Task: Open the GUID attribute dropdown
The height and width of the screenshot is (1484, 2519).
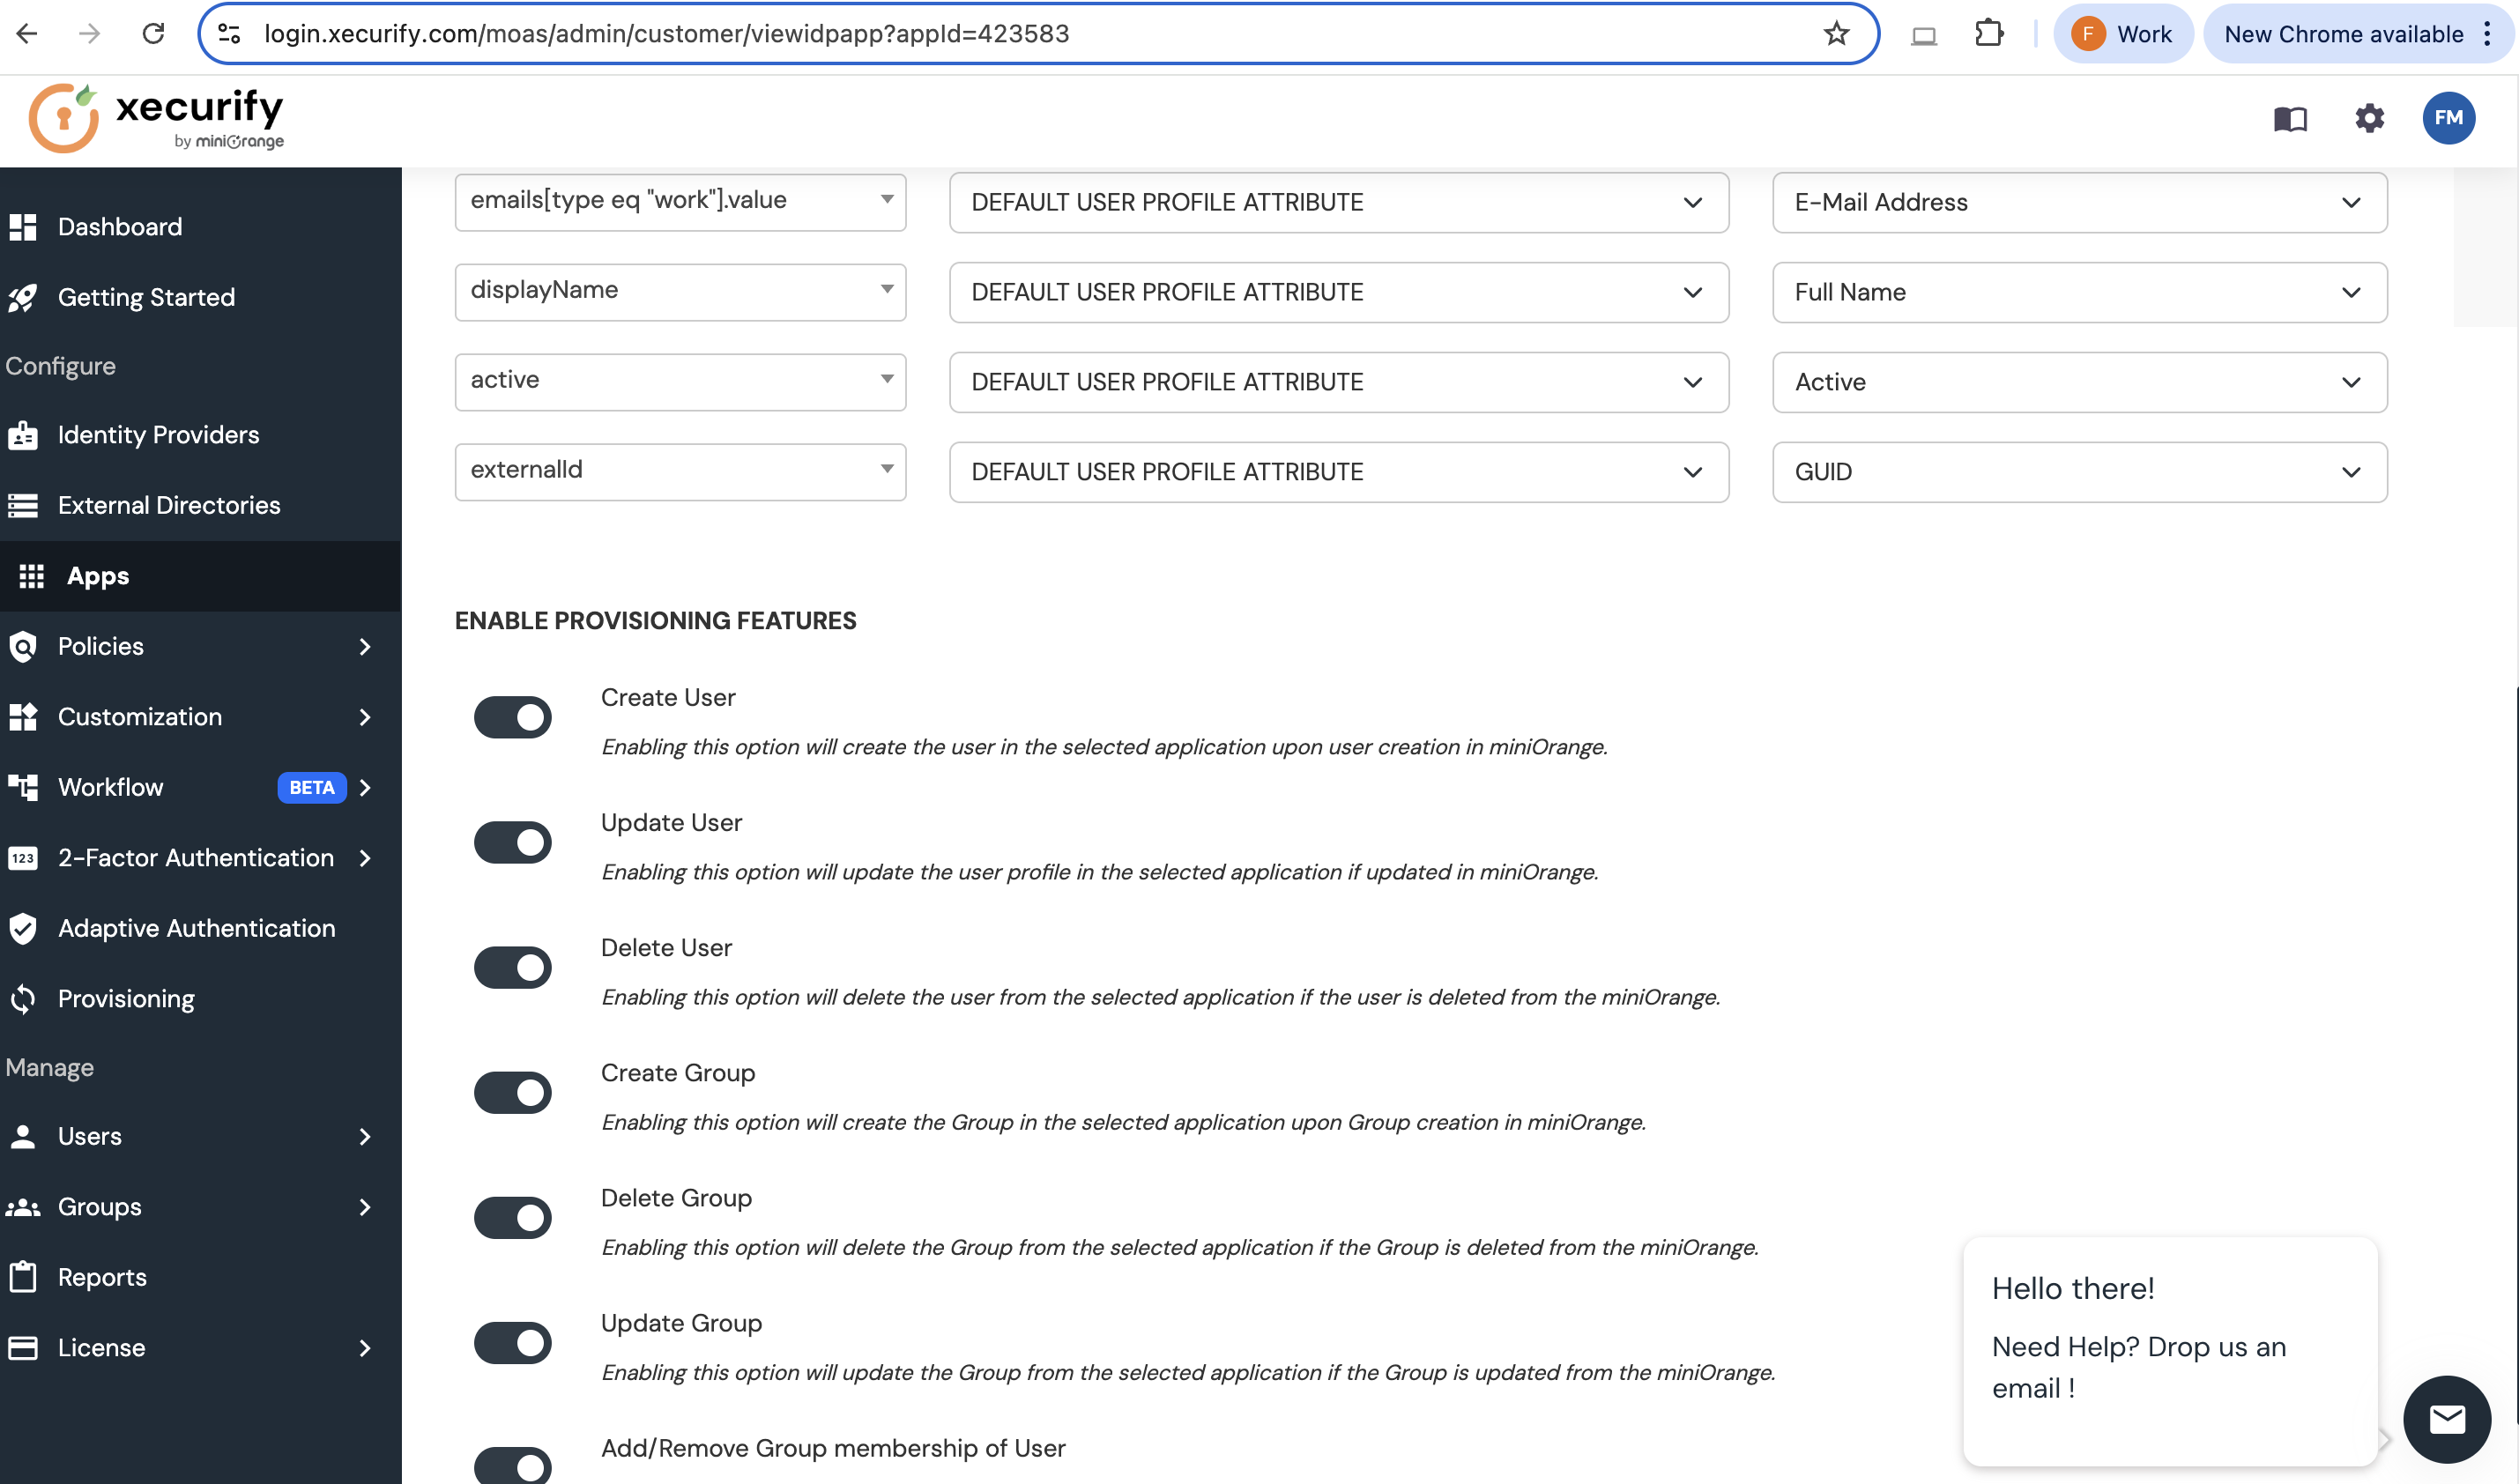Action: (2079, 471)
